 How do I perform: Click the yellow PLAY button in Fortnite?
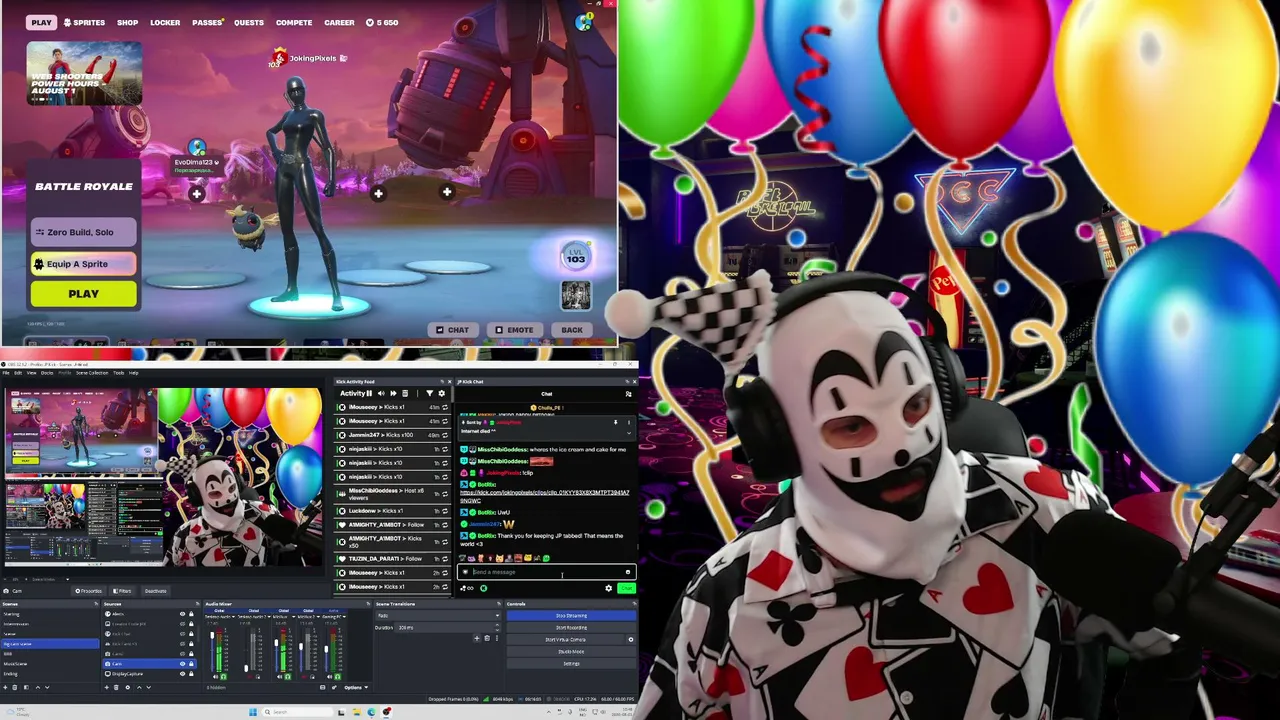(84, 294)
